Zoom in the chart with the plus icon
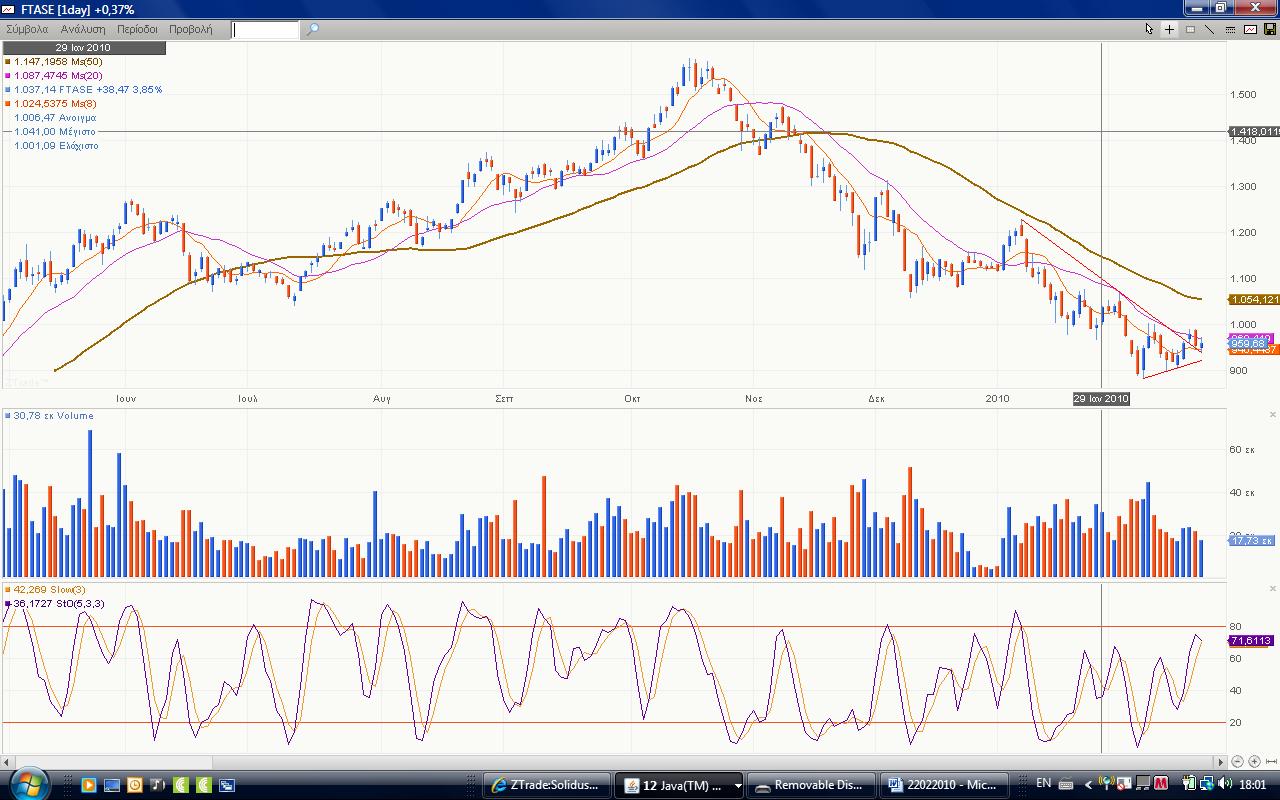This screenshot has width=1280, height=800. click(x=1254, y=762)
